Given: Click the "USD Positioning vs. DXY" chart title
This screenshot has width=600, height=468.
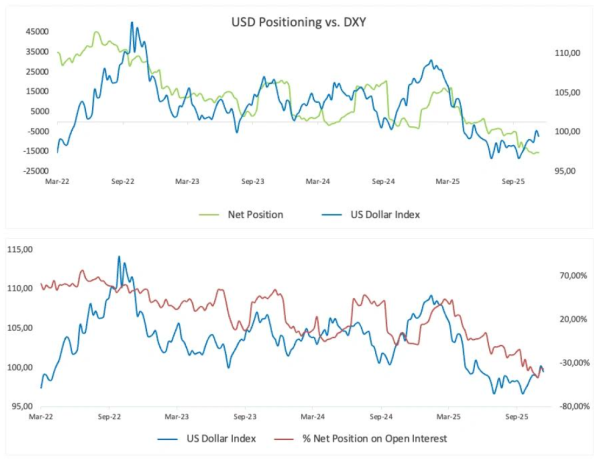Looking at the screenshot, I should tap(299, 19).
